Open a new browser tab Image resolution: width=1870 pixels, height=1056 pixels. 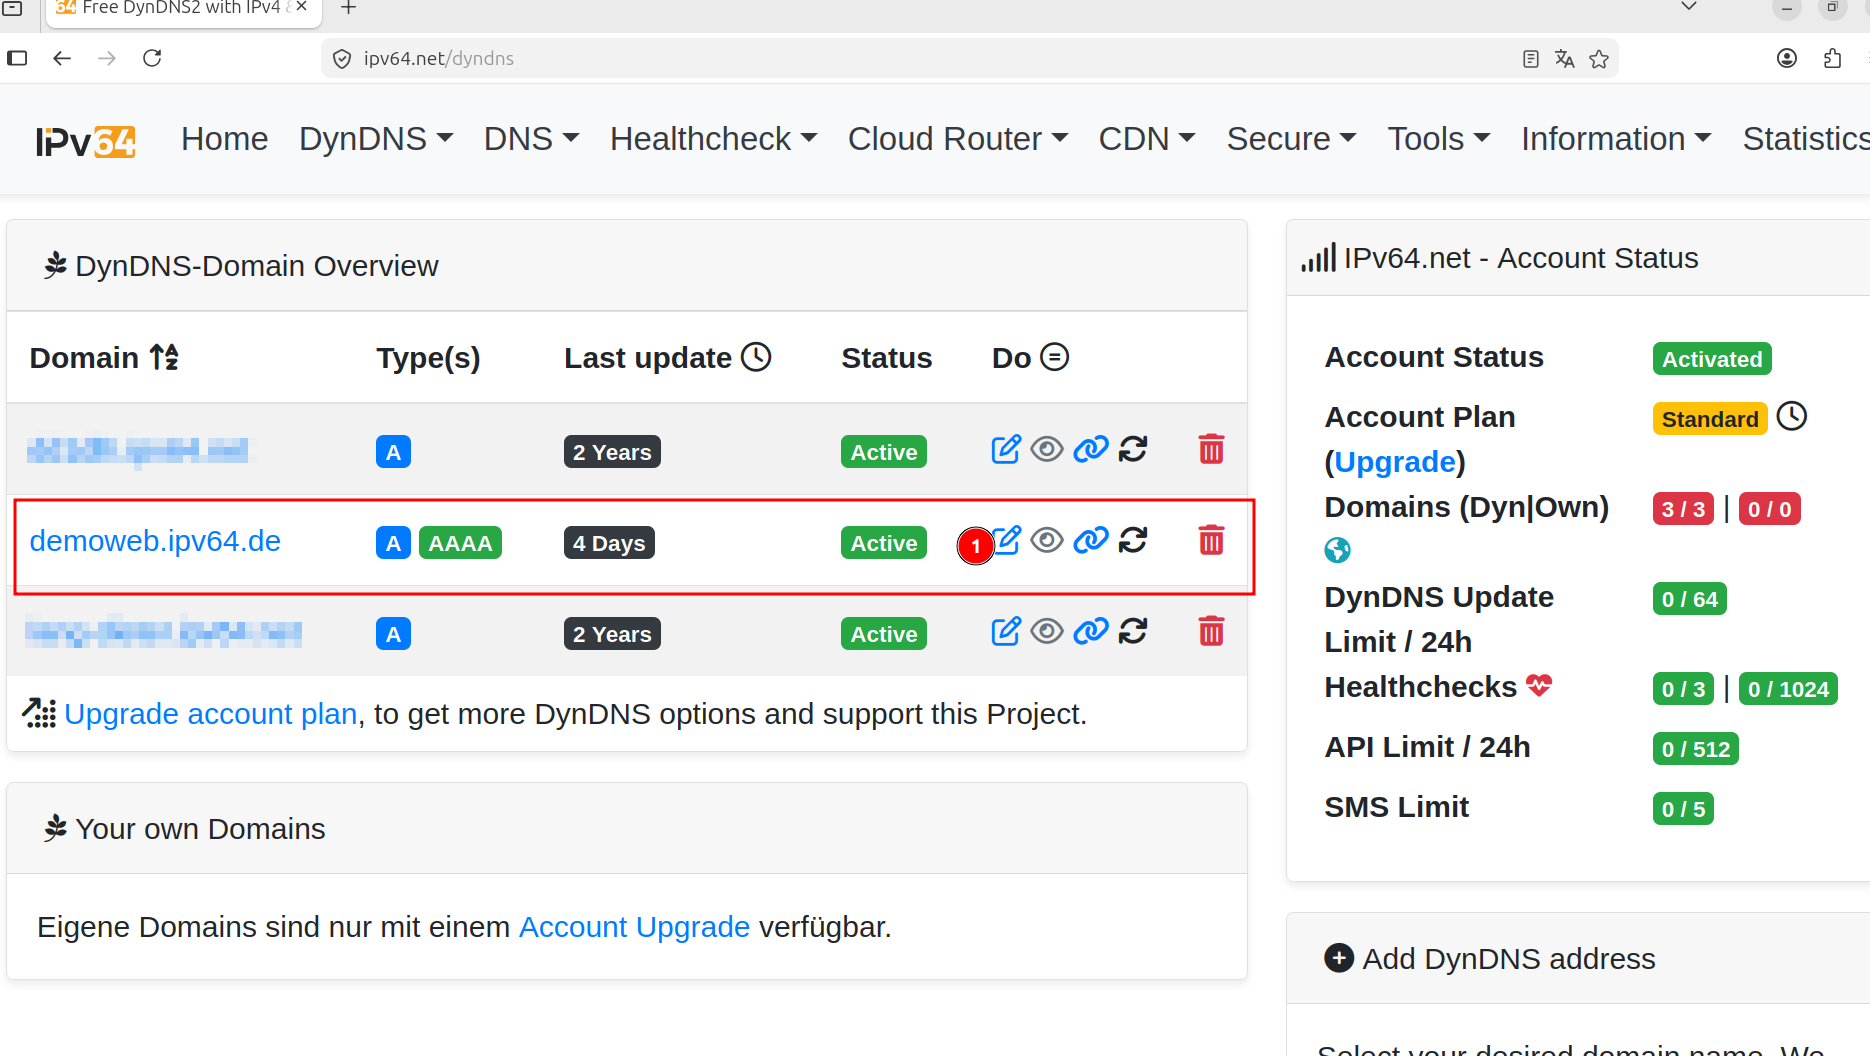(x=348, y=9)
